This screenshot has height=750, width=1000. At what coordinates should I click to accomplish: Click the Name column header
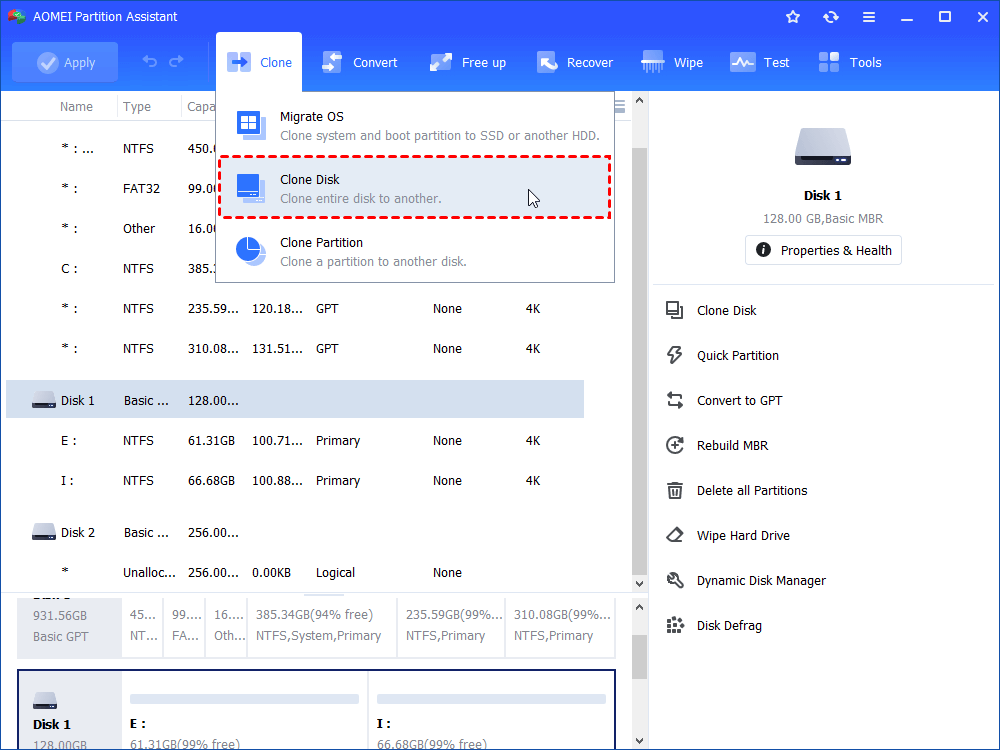click(x=76, y=107)
